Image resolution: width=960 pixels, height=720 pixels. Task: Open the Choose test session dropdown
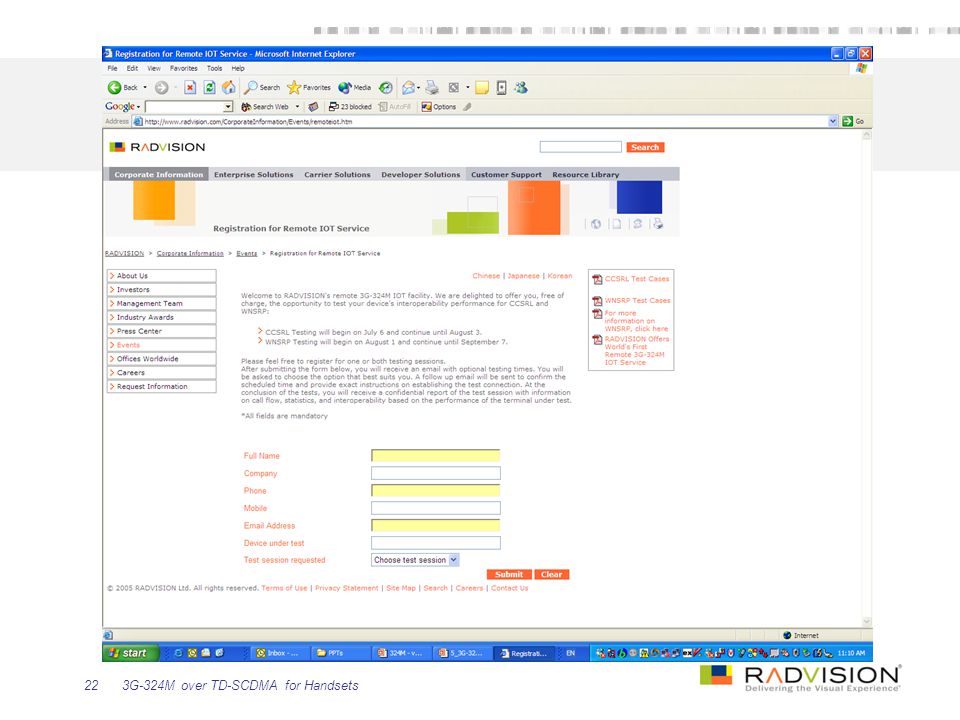coord(454,560)
